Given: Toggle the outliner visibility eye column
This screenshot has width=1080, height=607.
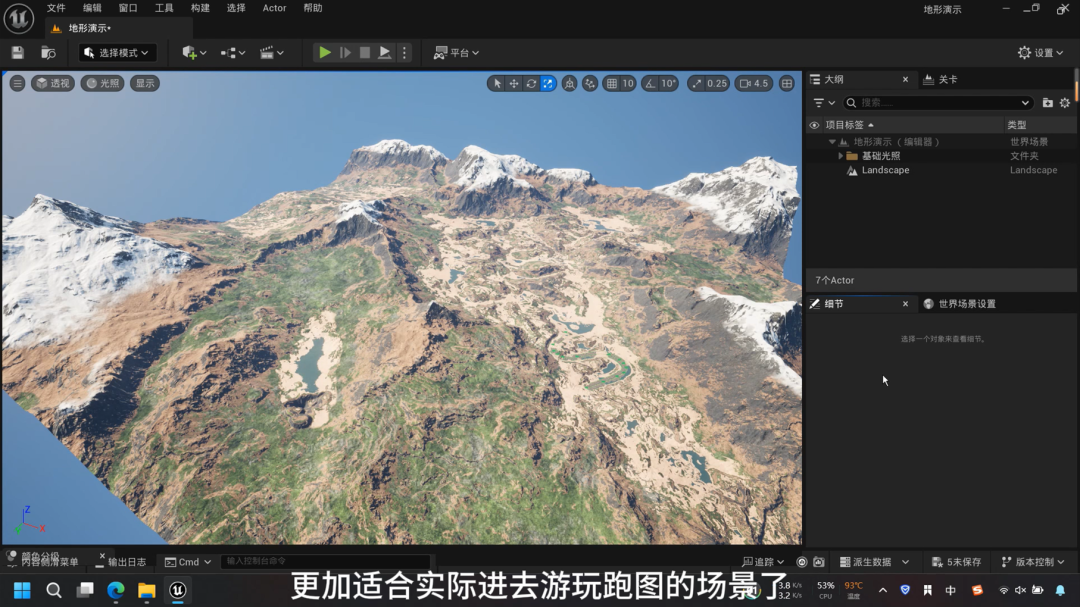Looking at the screenshot, I should point(814,125).
